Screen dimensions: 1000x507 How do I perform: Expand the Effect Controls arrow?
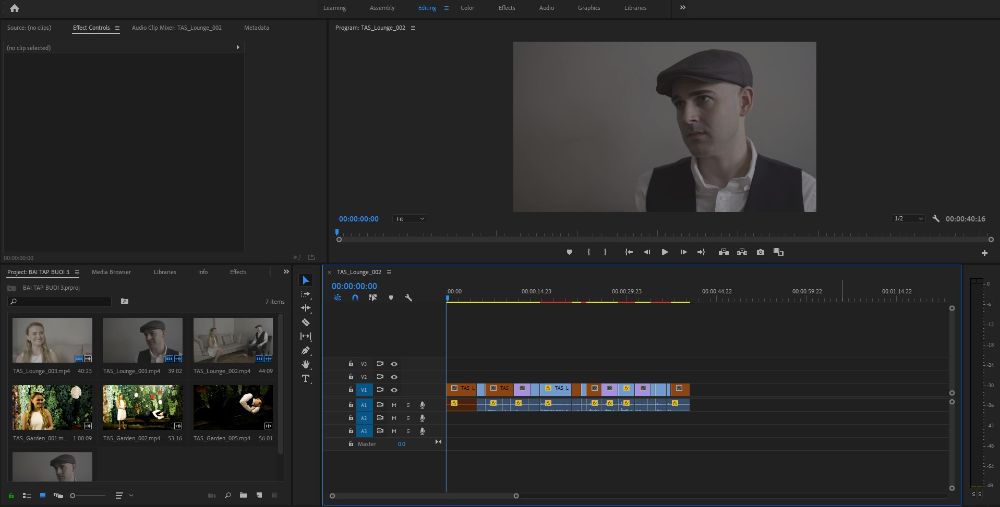point(238,47)
